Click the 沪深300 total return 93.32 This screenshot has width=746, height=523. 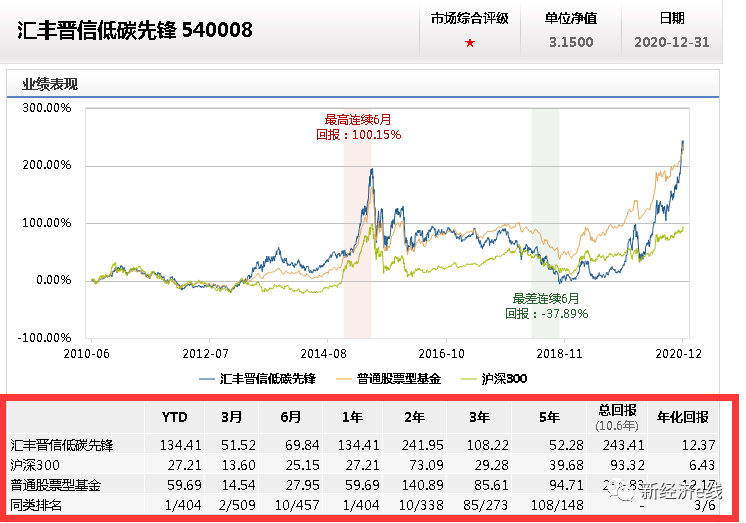[x=627, y=465]
